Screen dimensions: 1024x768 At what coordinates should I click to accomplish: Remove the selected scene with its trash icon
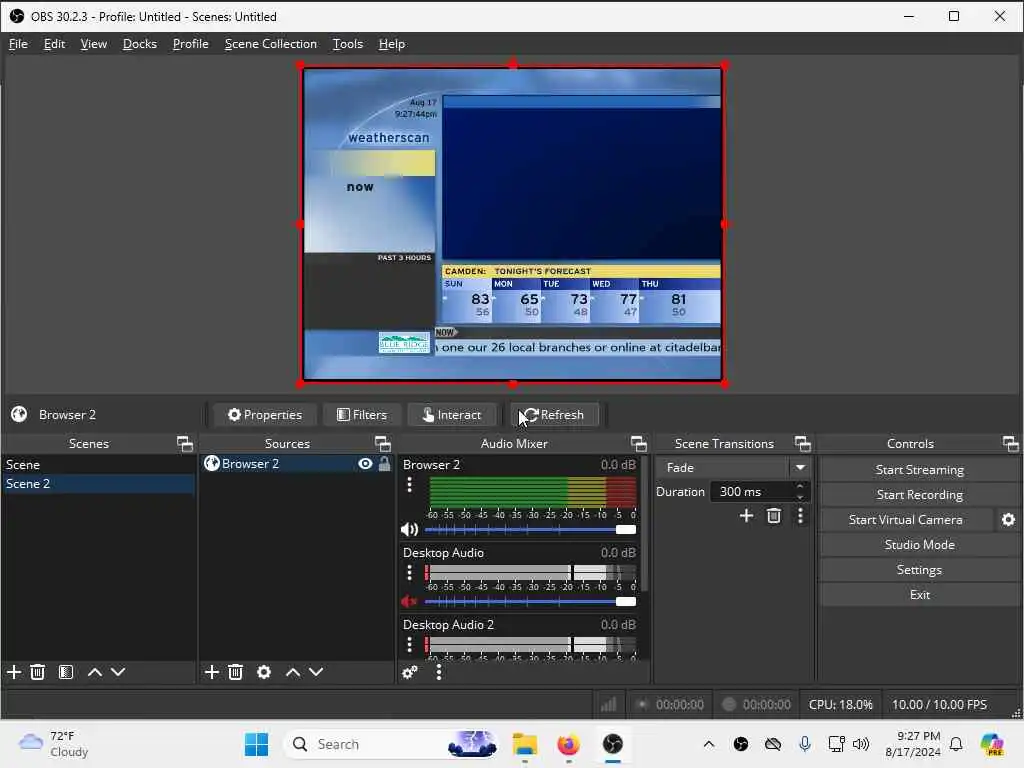(38, 672)
